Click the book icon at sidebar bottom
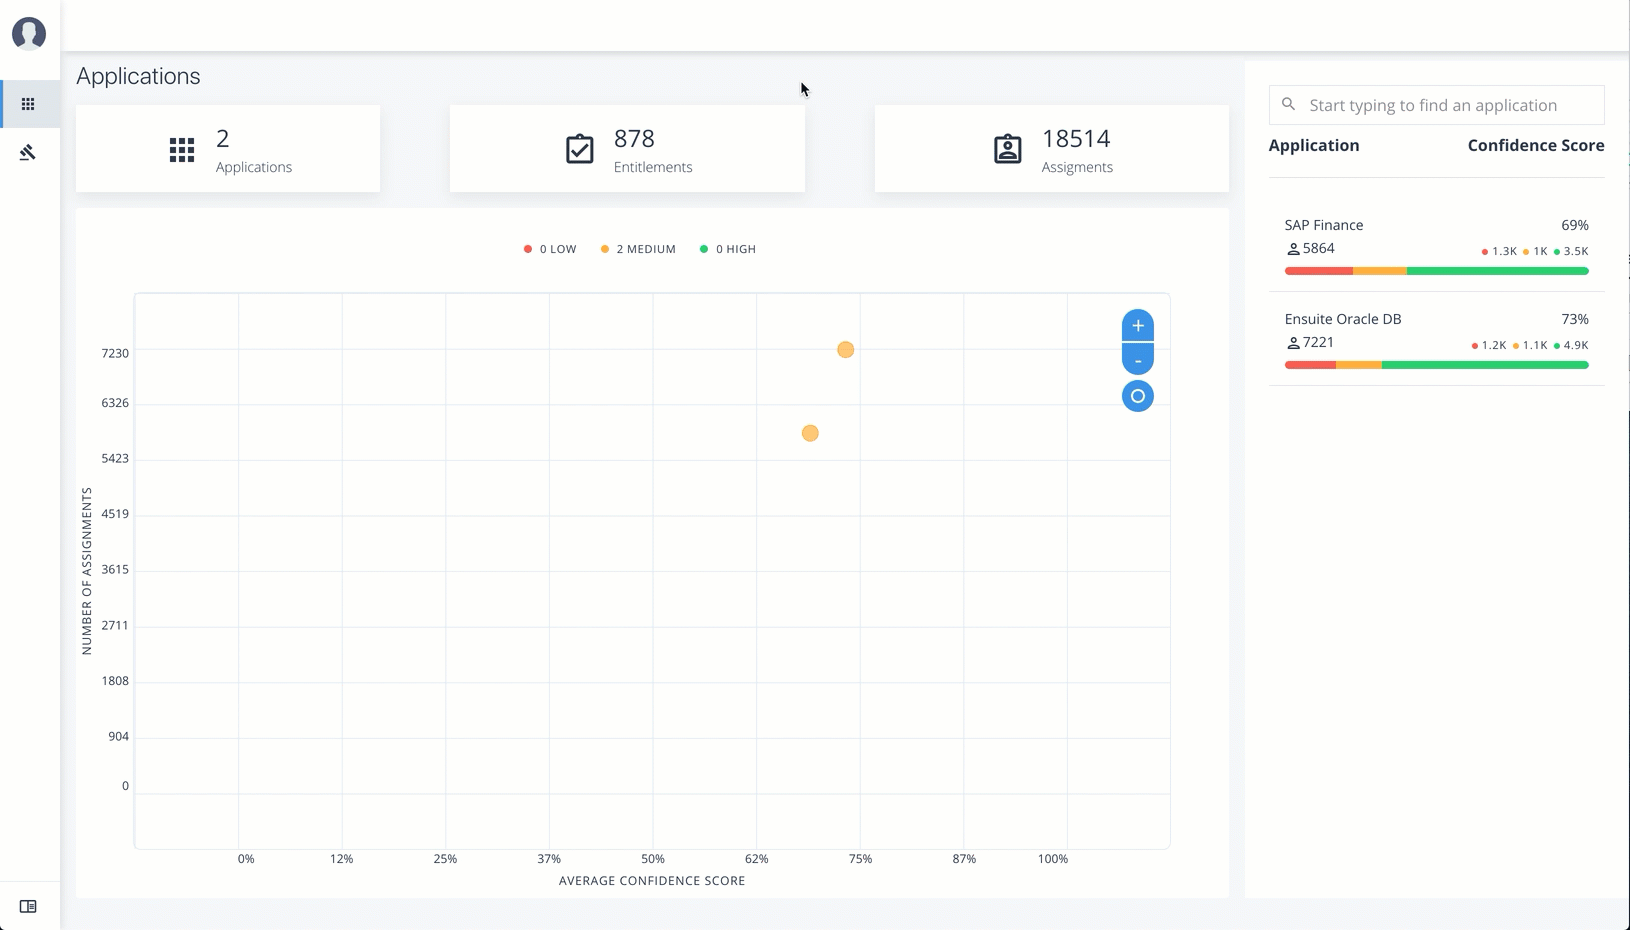This screenshot has width=1630, height=930. click(28, 906)
